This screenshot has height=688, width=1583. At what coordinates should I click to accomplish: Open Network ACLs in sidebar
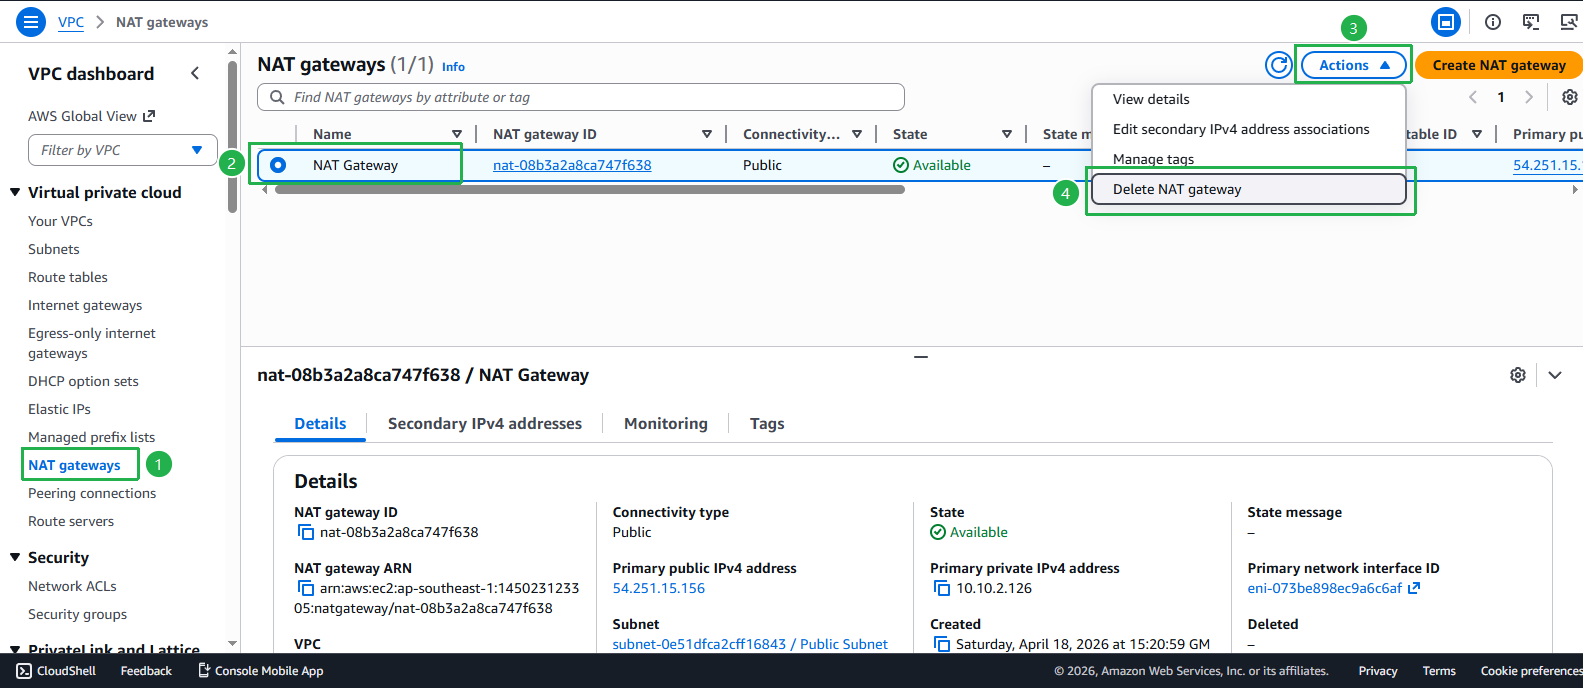(72, 586)
